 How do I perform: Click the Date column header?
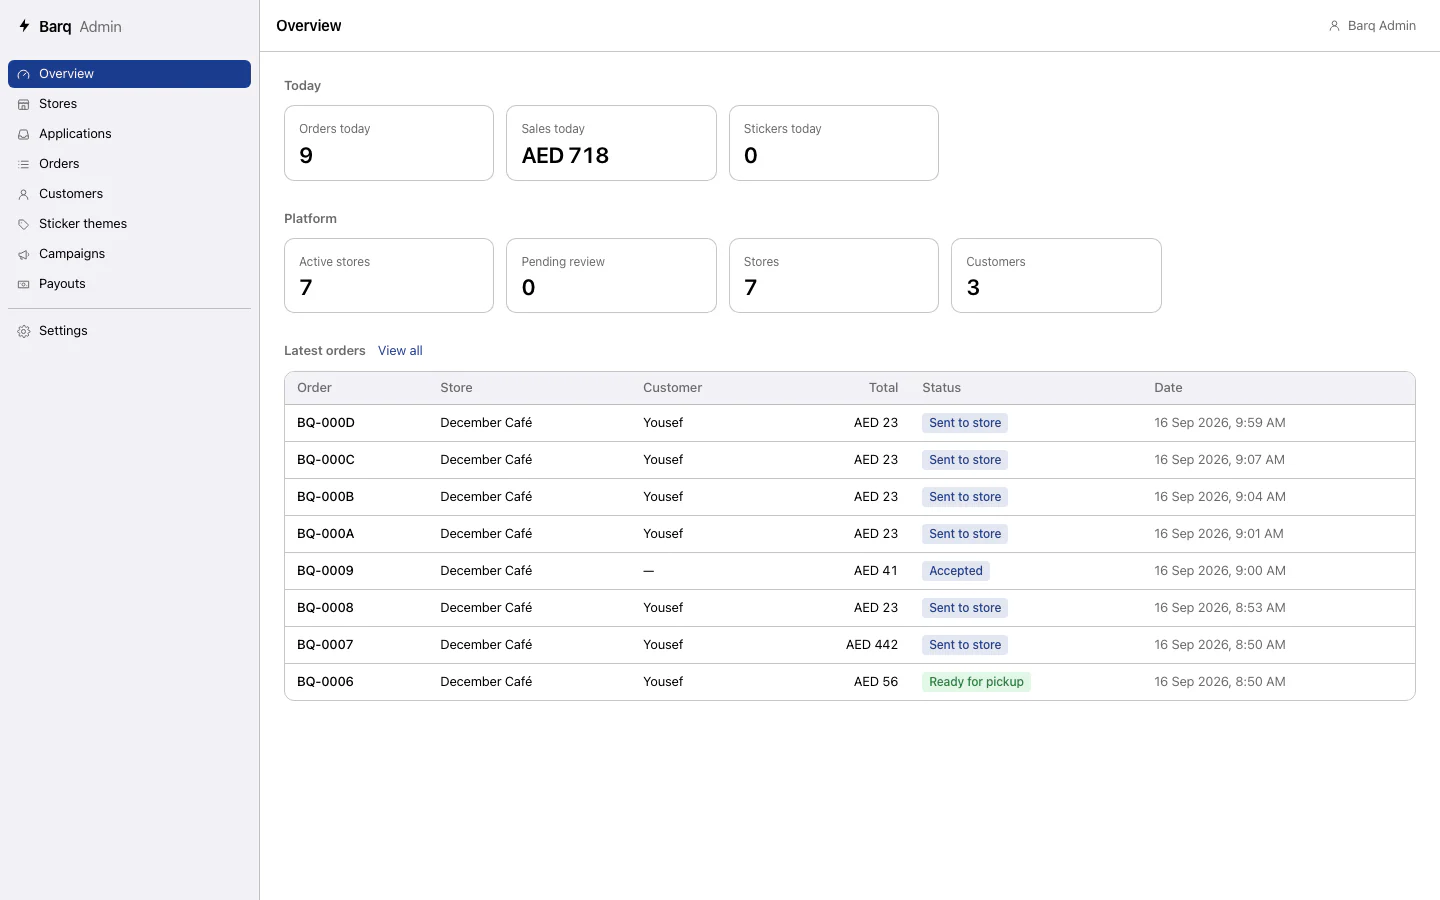coord(1168,388)
